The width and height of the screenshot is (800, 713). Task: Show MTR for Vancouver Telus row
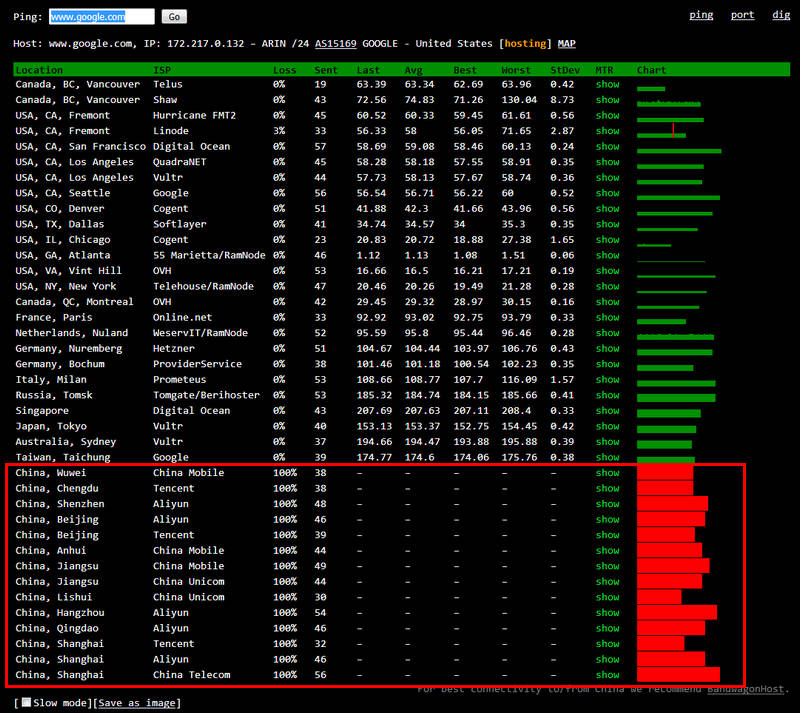coord(607,85)
